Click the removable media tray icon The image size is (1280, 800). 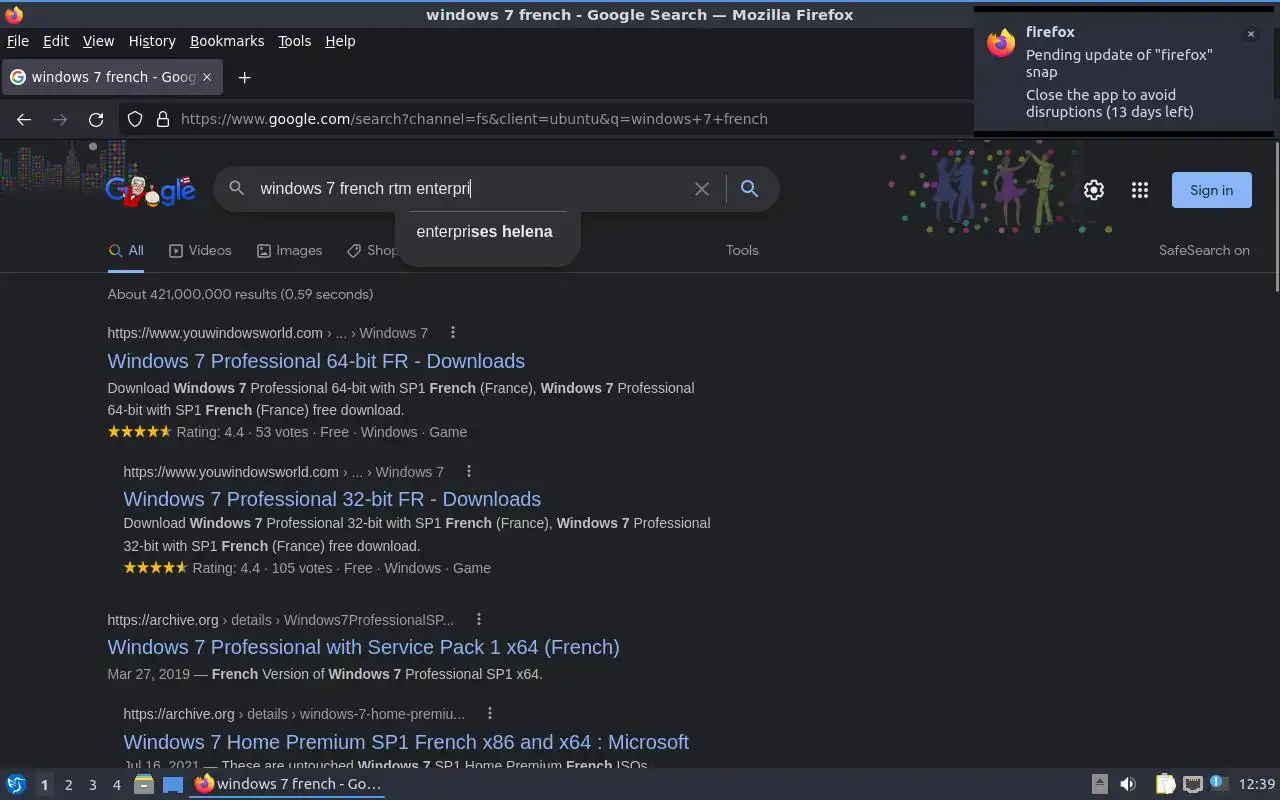(x=1099, y=784)
